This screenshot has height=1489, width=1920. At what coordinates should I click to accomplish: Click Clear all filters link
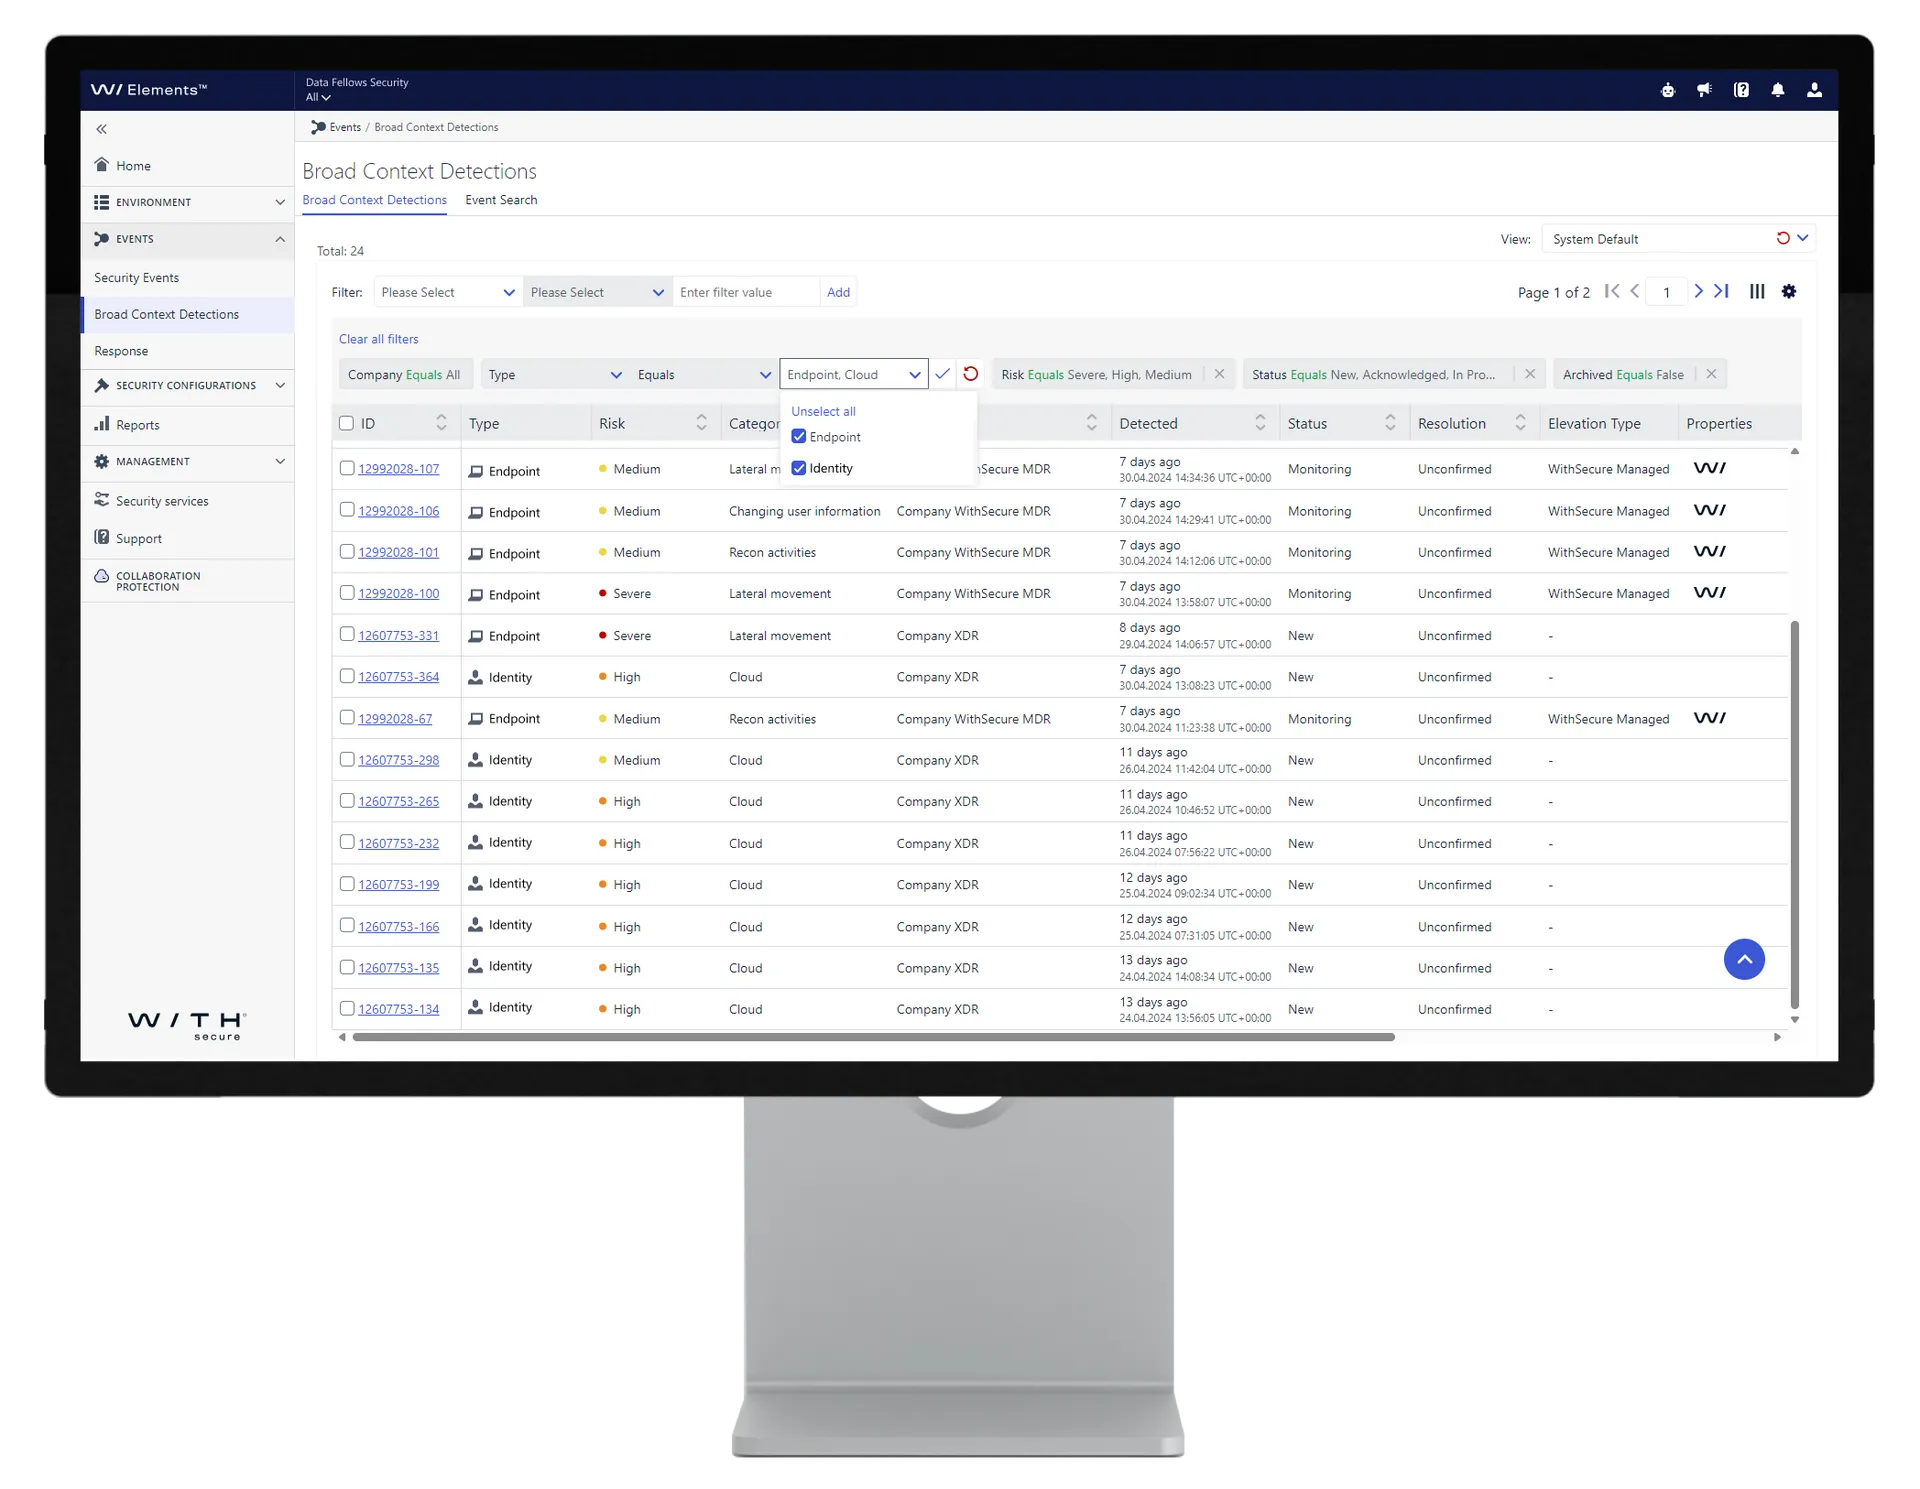tap(378, 339)
